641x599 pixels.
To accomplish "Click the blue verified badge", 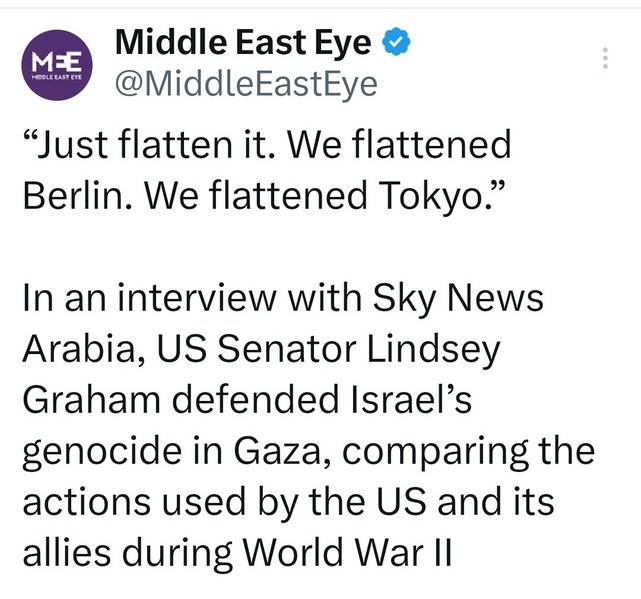I will (x=396, y=43).
